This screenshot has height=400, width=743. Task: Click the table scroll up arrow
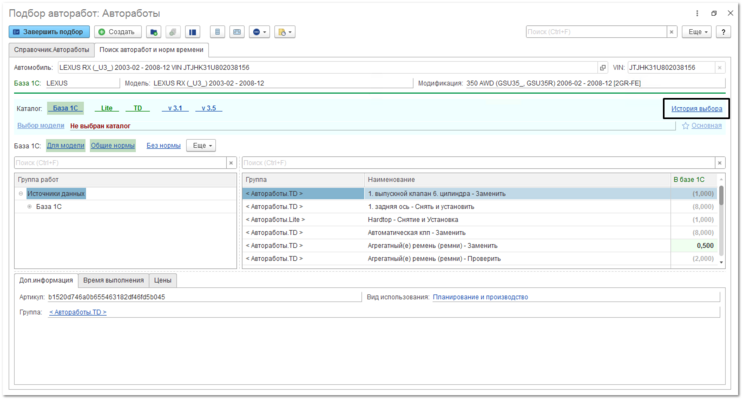(722, 180)
